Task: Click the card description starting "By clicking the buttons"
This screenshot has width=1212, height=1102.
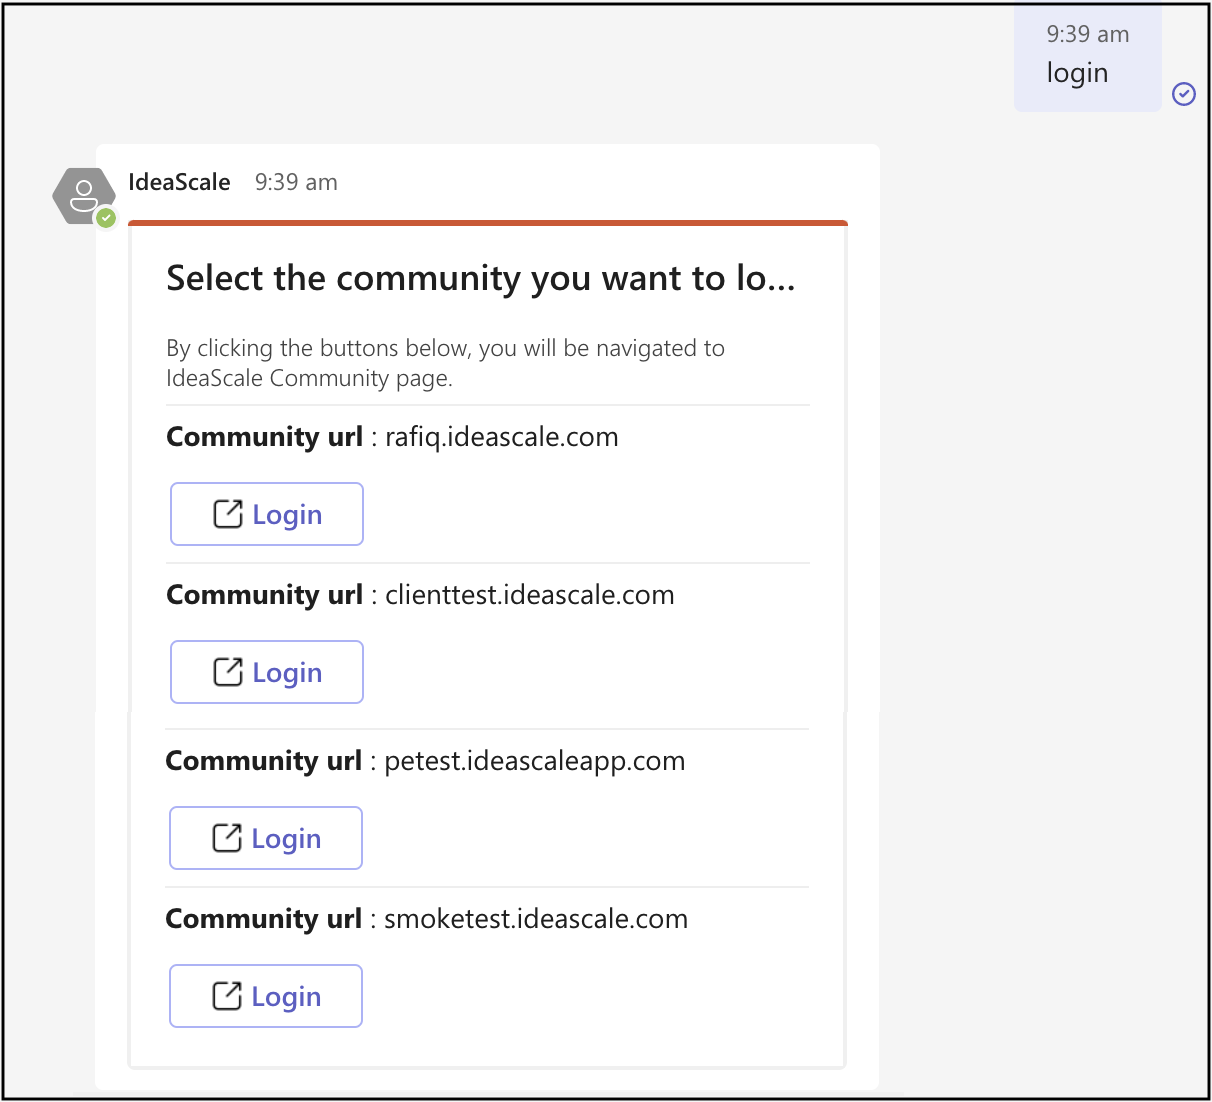Action: click(x=446, y=363)
